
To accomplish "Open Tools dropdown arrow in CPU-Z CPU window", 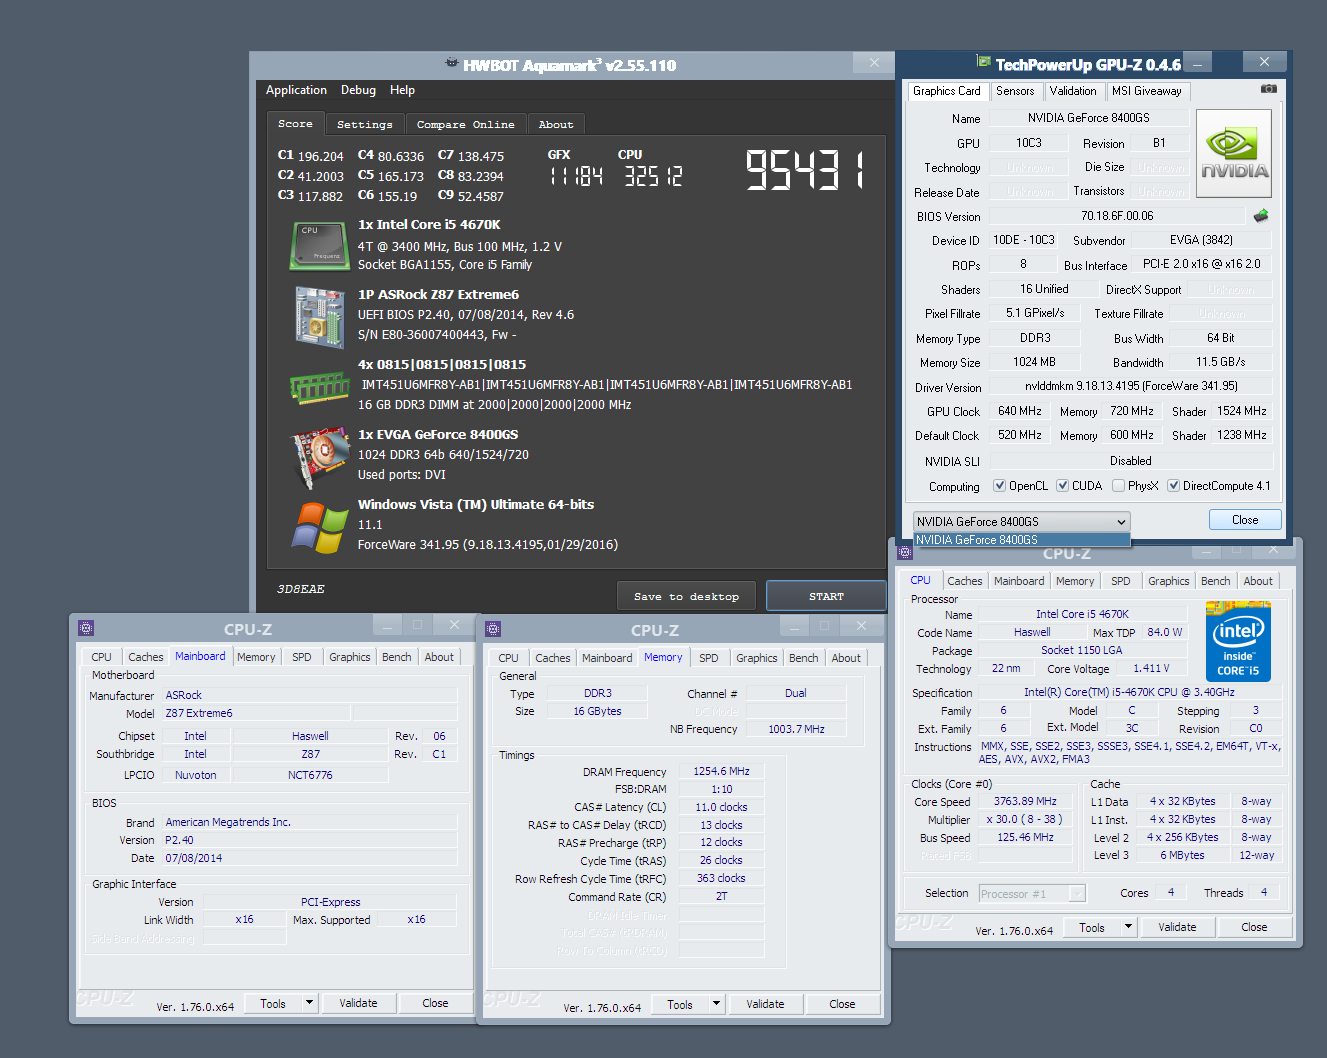I will tap(1128, 927).
